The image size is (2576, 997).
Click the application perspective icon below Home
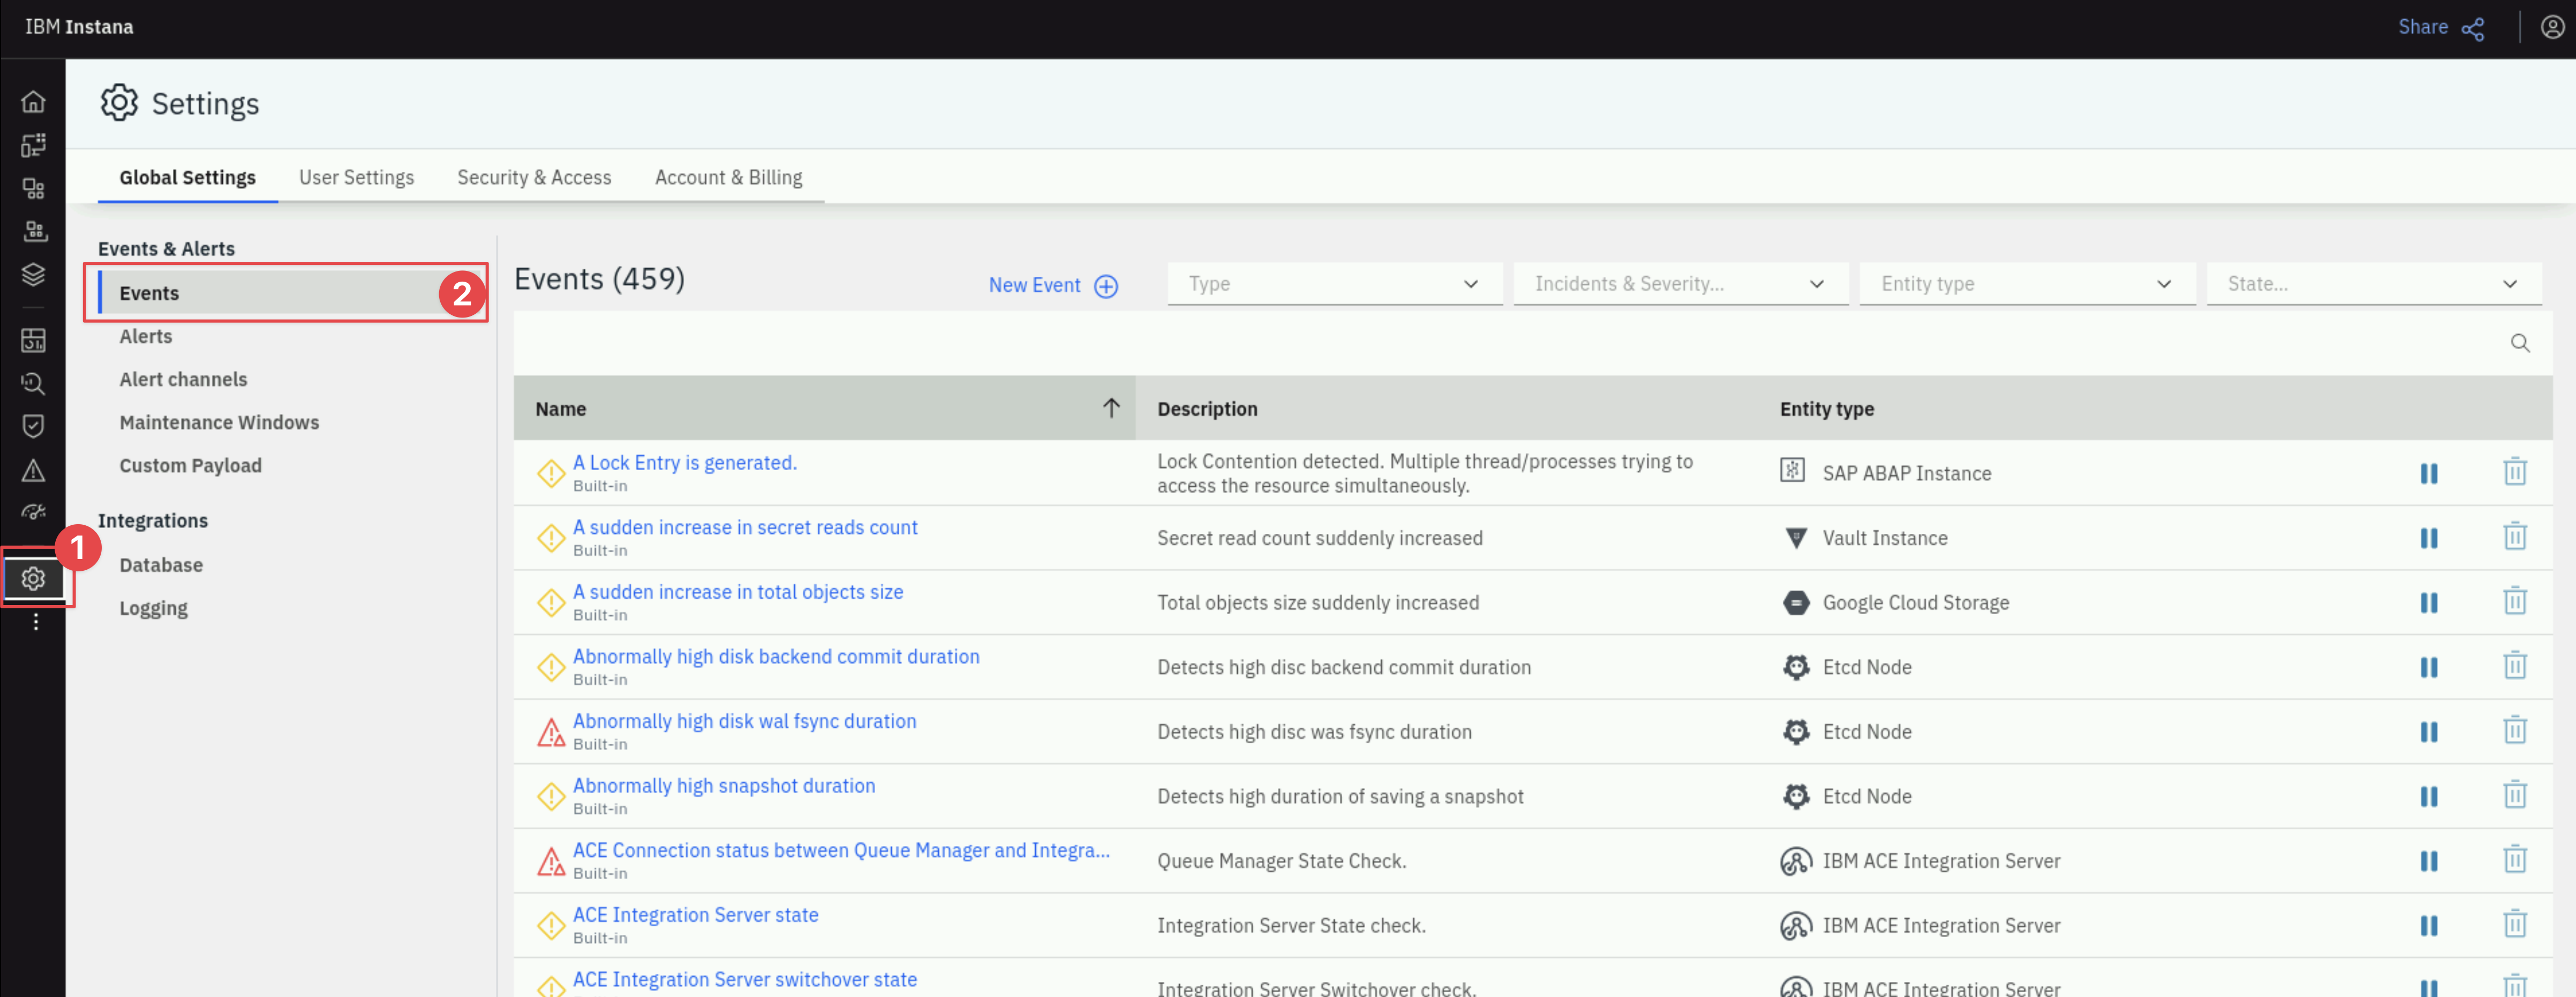point(33,145)
